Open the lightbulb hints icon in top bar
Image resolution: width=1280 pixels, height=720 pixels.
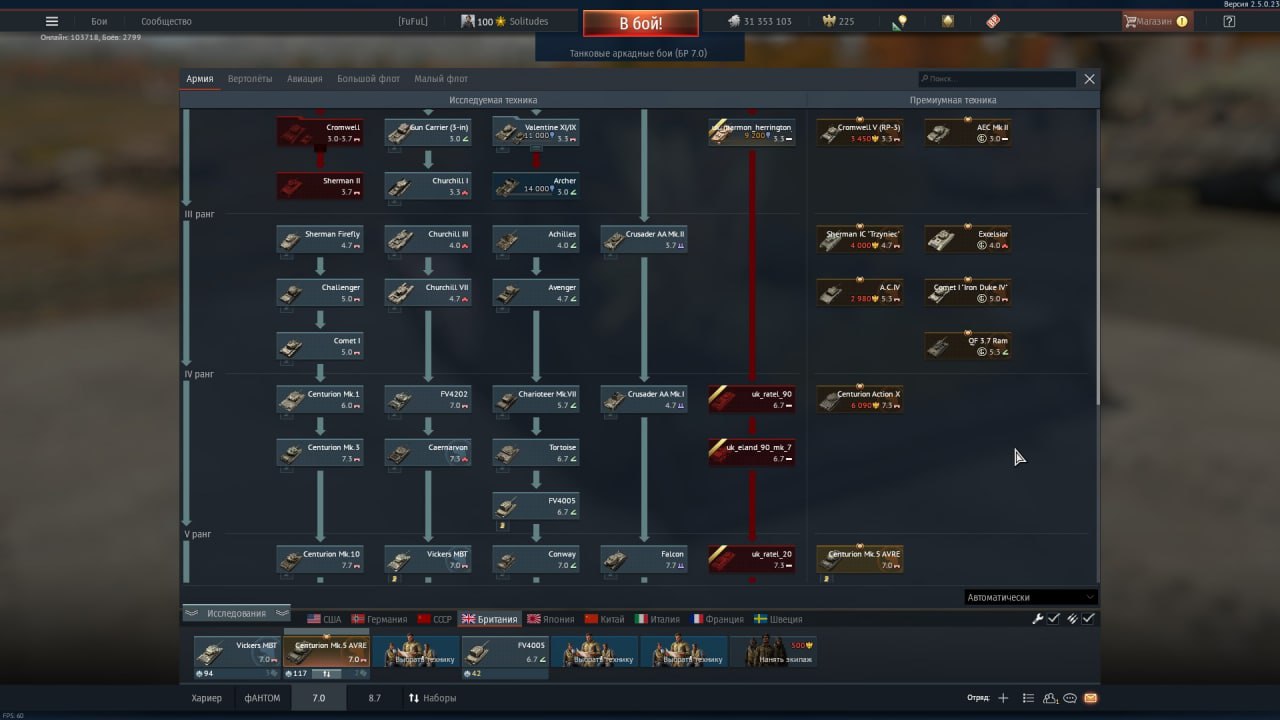[900, 21]
